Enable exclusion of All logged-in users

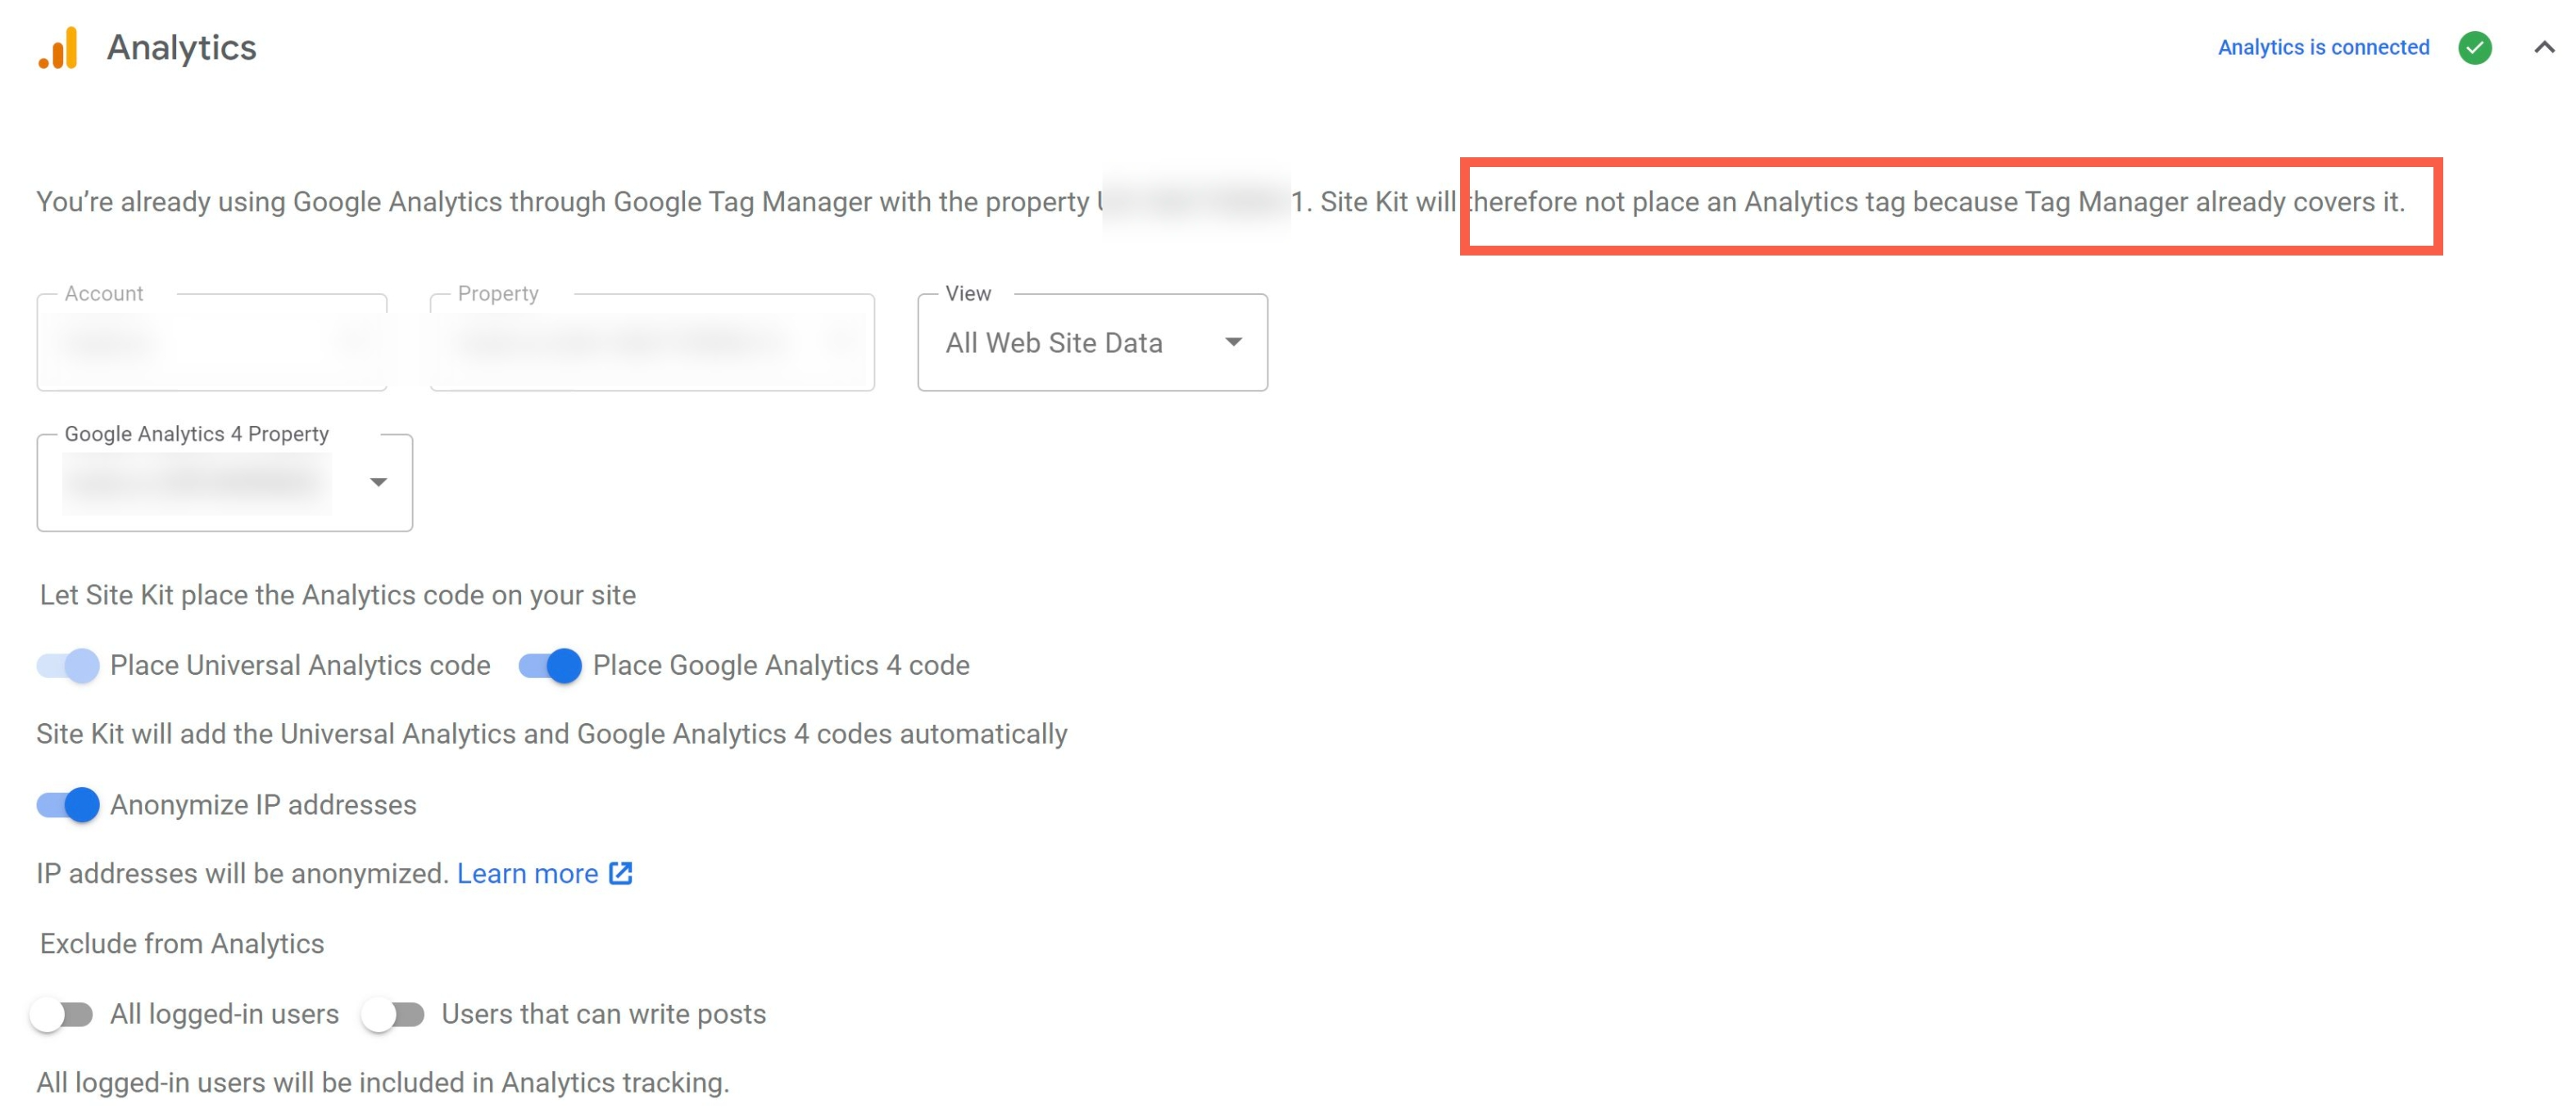point(62,1014)
